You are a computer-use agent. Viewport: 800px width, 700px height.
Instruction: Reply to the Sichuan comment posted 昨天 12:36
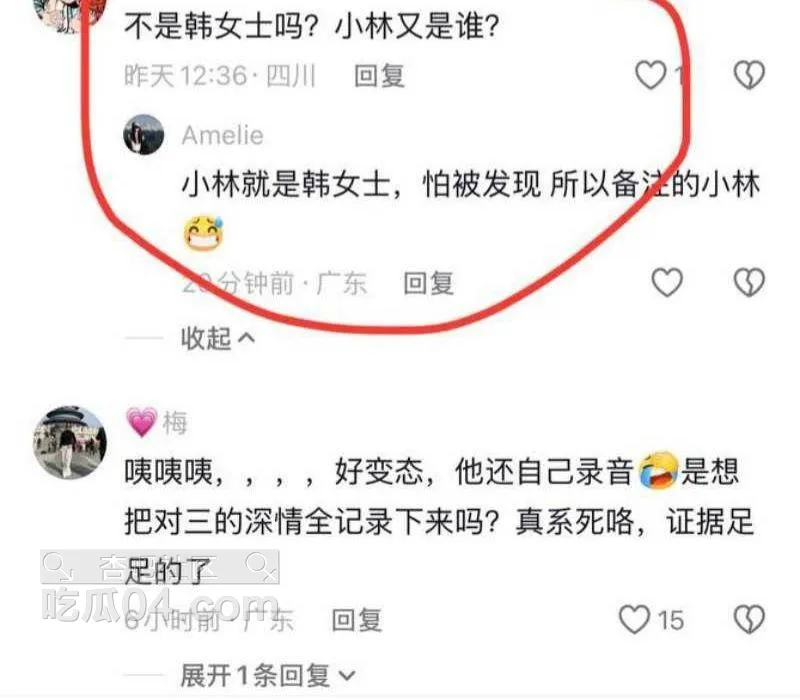(x=380, y=76)
